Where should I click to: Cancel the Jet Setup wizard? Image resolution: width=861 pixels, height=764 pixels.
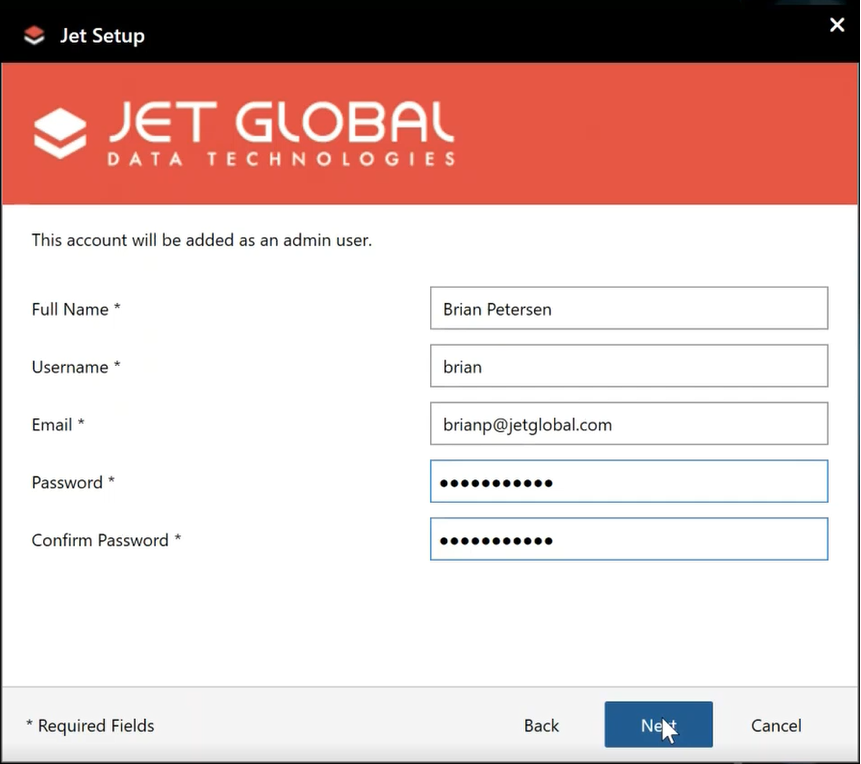(776, 726)
